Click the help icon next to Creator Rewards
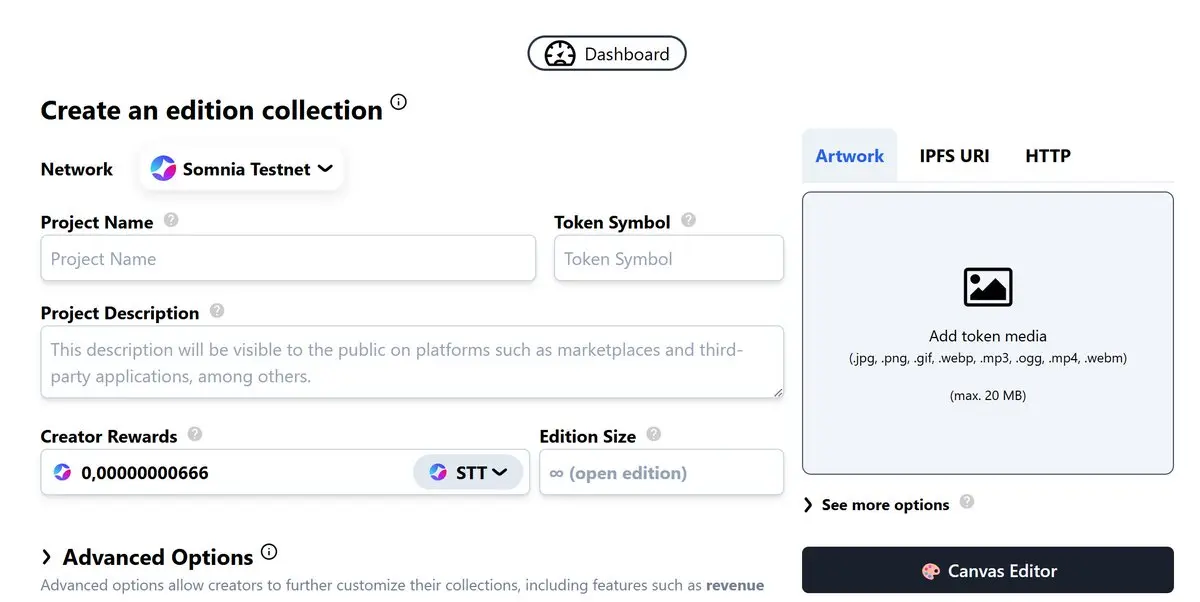This screenshot has width=1200, height=602. pyautogui.click(x=195, y=434)
